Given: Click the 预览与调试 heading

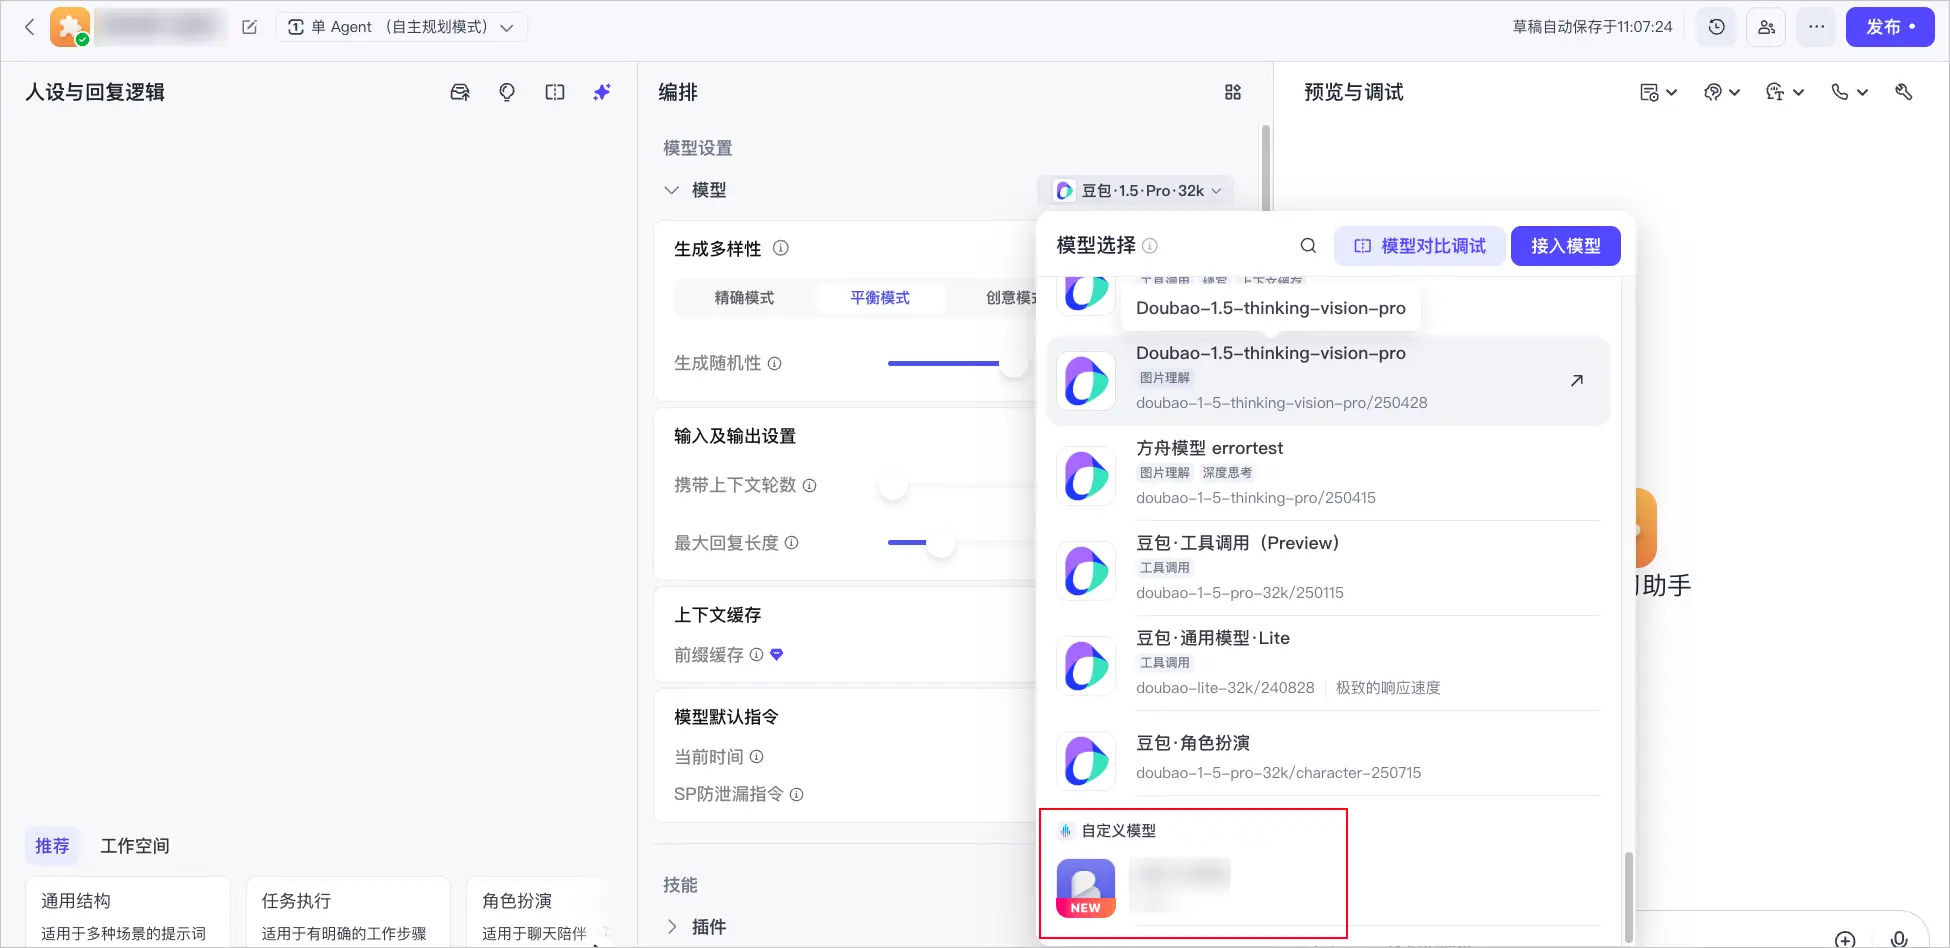Looking at the screenshot, I should tap(1354, 92).
